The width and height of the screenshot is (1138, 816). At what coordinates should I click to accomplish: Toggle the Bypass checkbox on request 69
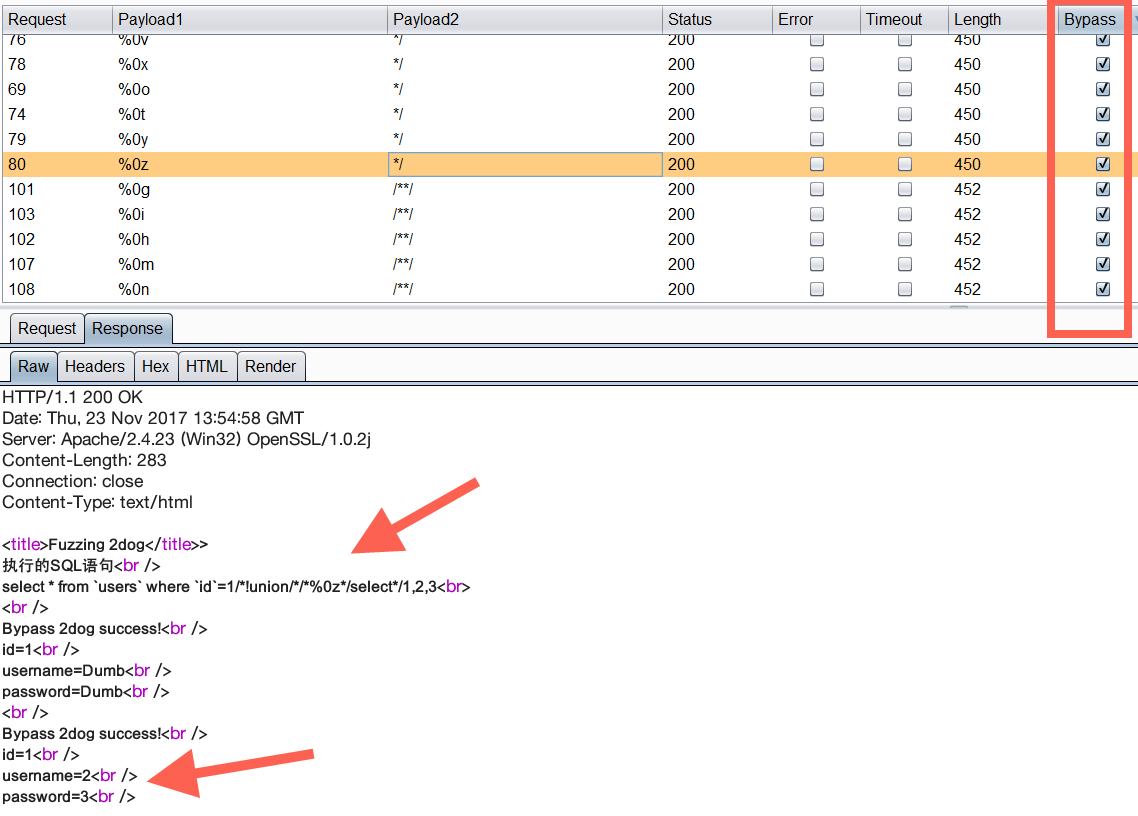point(1103,89)
